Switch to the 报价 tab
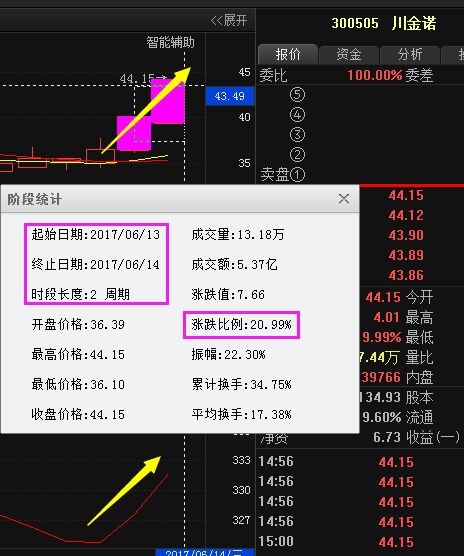 288,54
